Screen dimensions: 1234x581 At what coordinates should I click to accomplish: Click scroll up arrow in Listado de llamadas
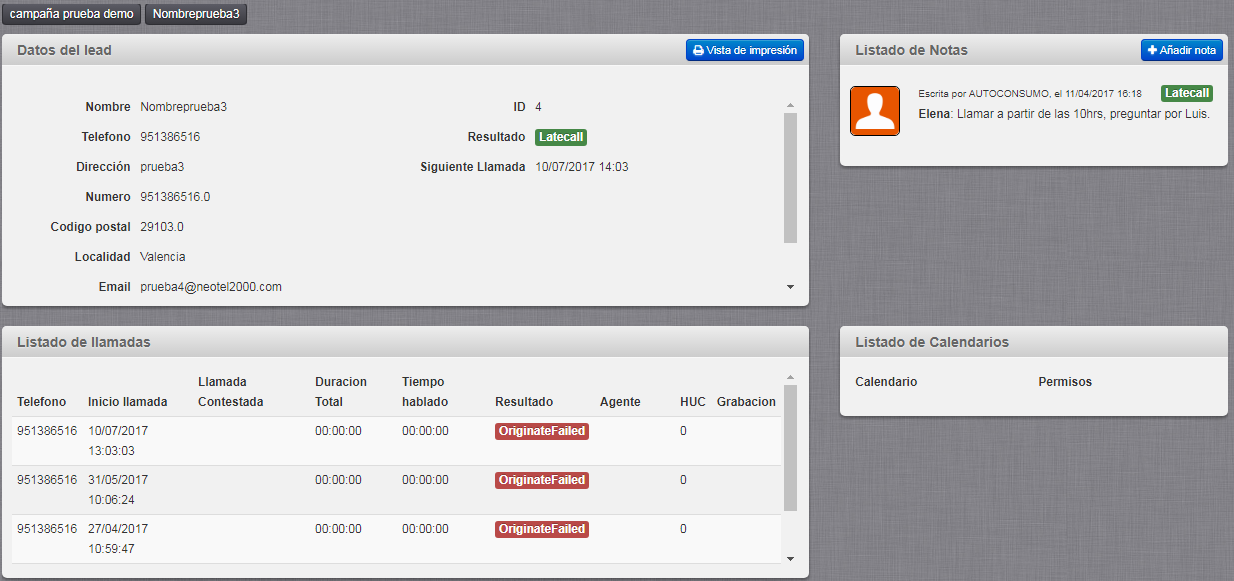pyautogui.click(x=790, y=377)
